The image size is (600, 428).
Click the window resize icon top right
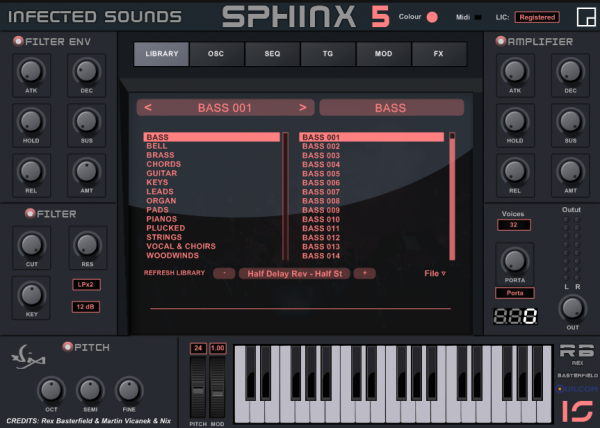pos(586,16)
